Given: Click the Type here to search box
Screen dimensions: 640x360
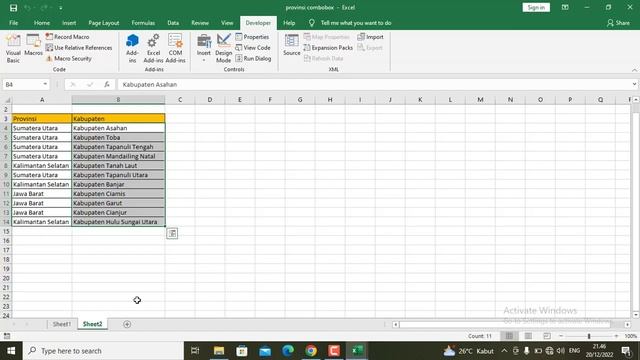Looking at the screenshot, I should [x=103, y=351].
